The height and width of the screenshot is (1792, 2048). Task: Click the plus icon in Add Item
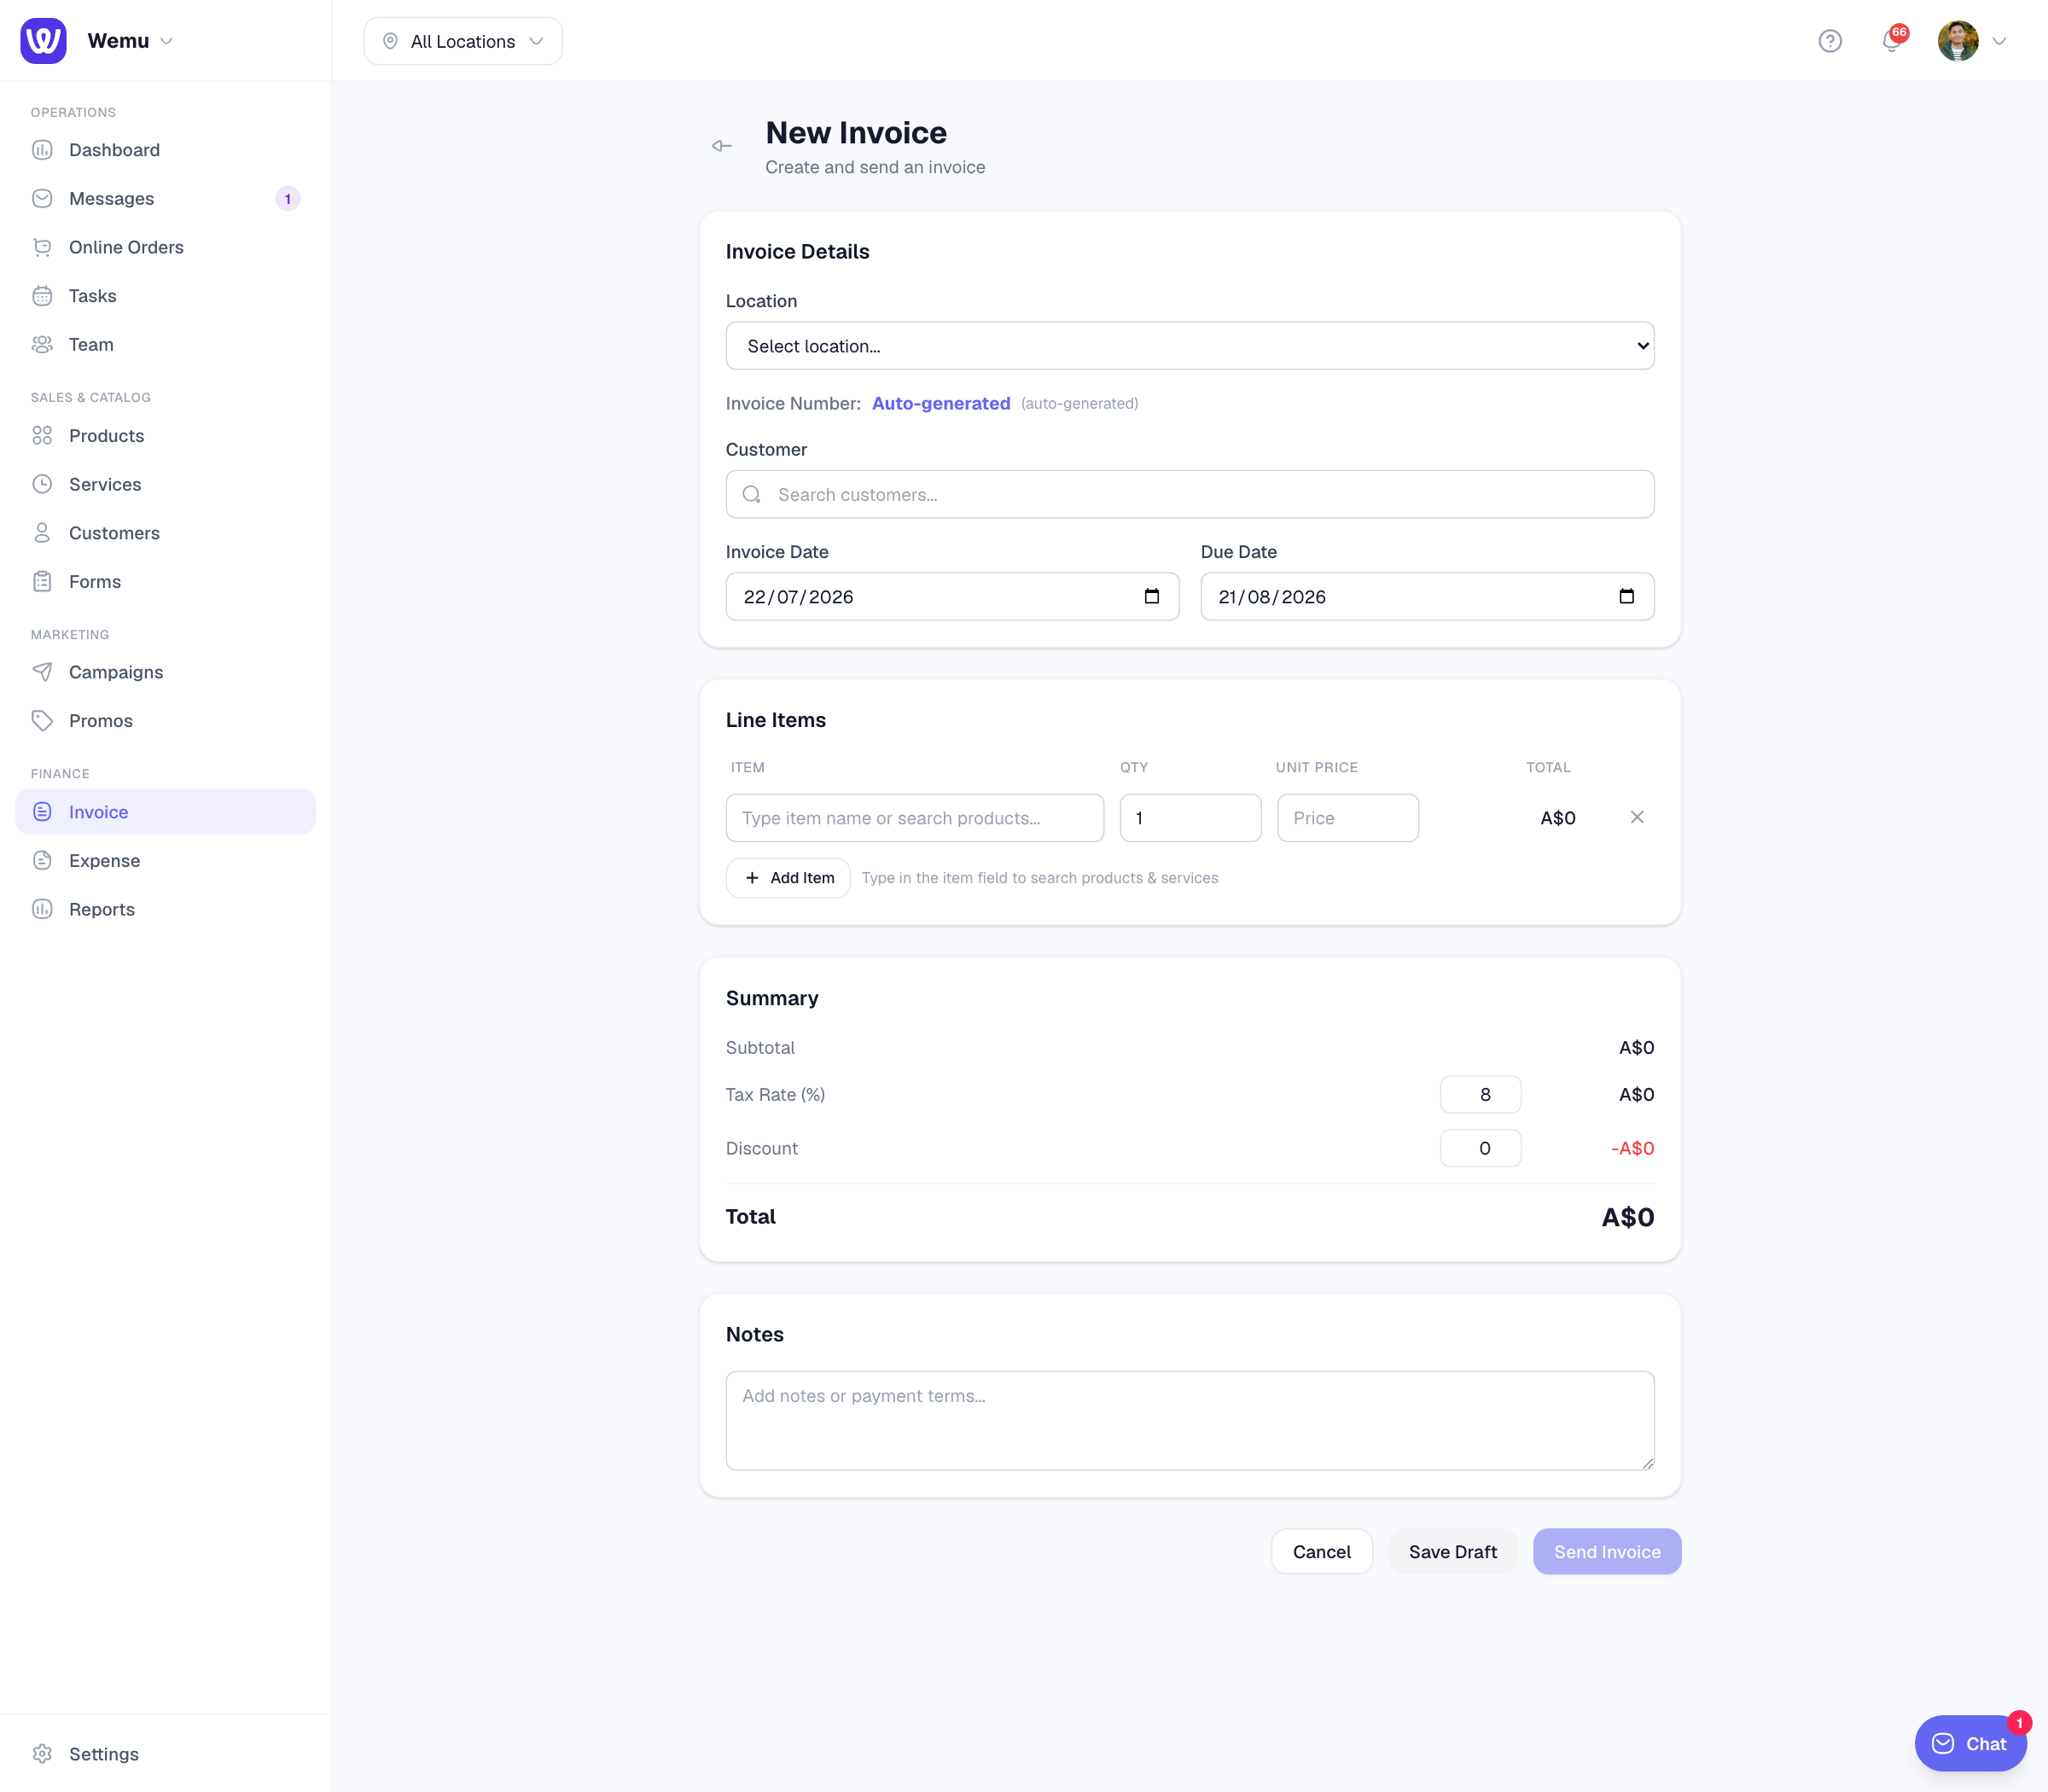pos(752,877)
